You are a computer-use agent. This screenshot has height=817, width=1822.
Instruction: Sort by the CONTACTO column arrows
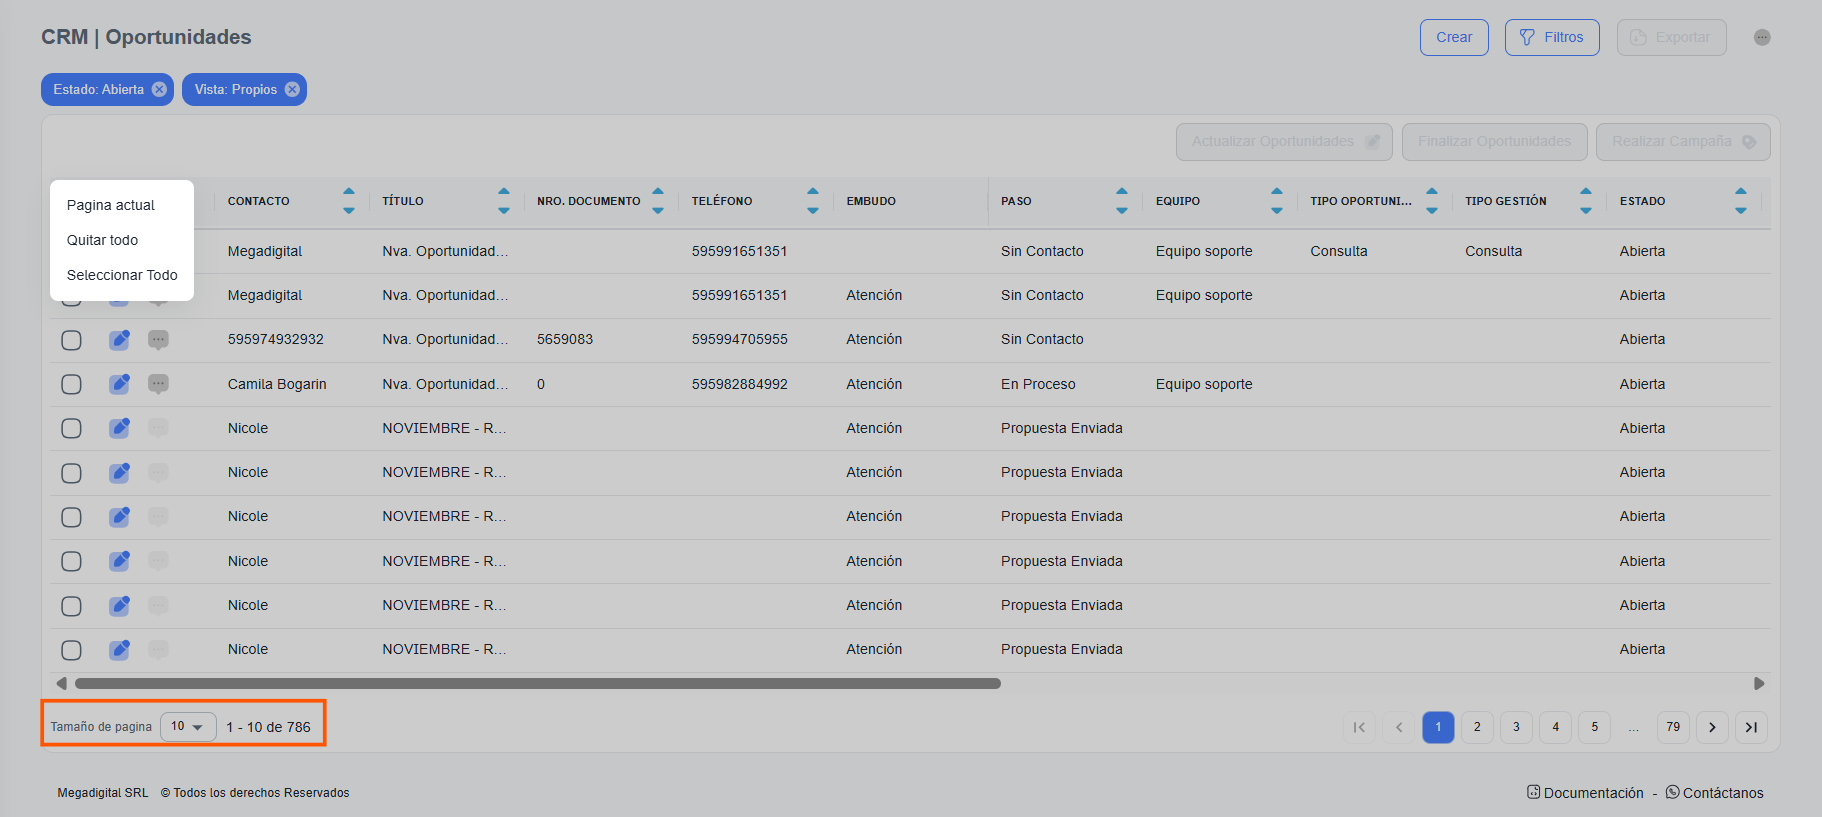click(348, 201)
